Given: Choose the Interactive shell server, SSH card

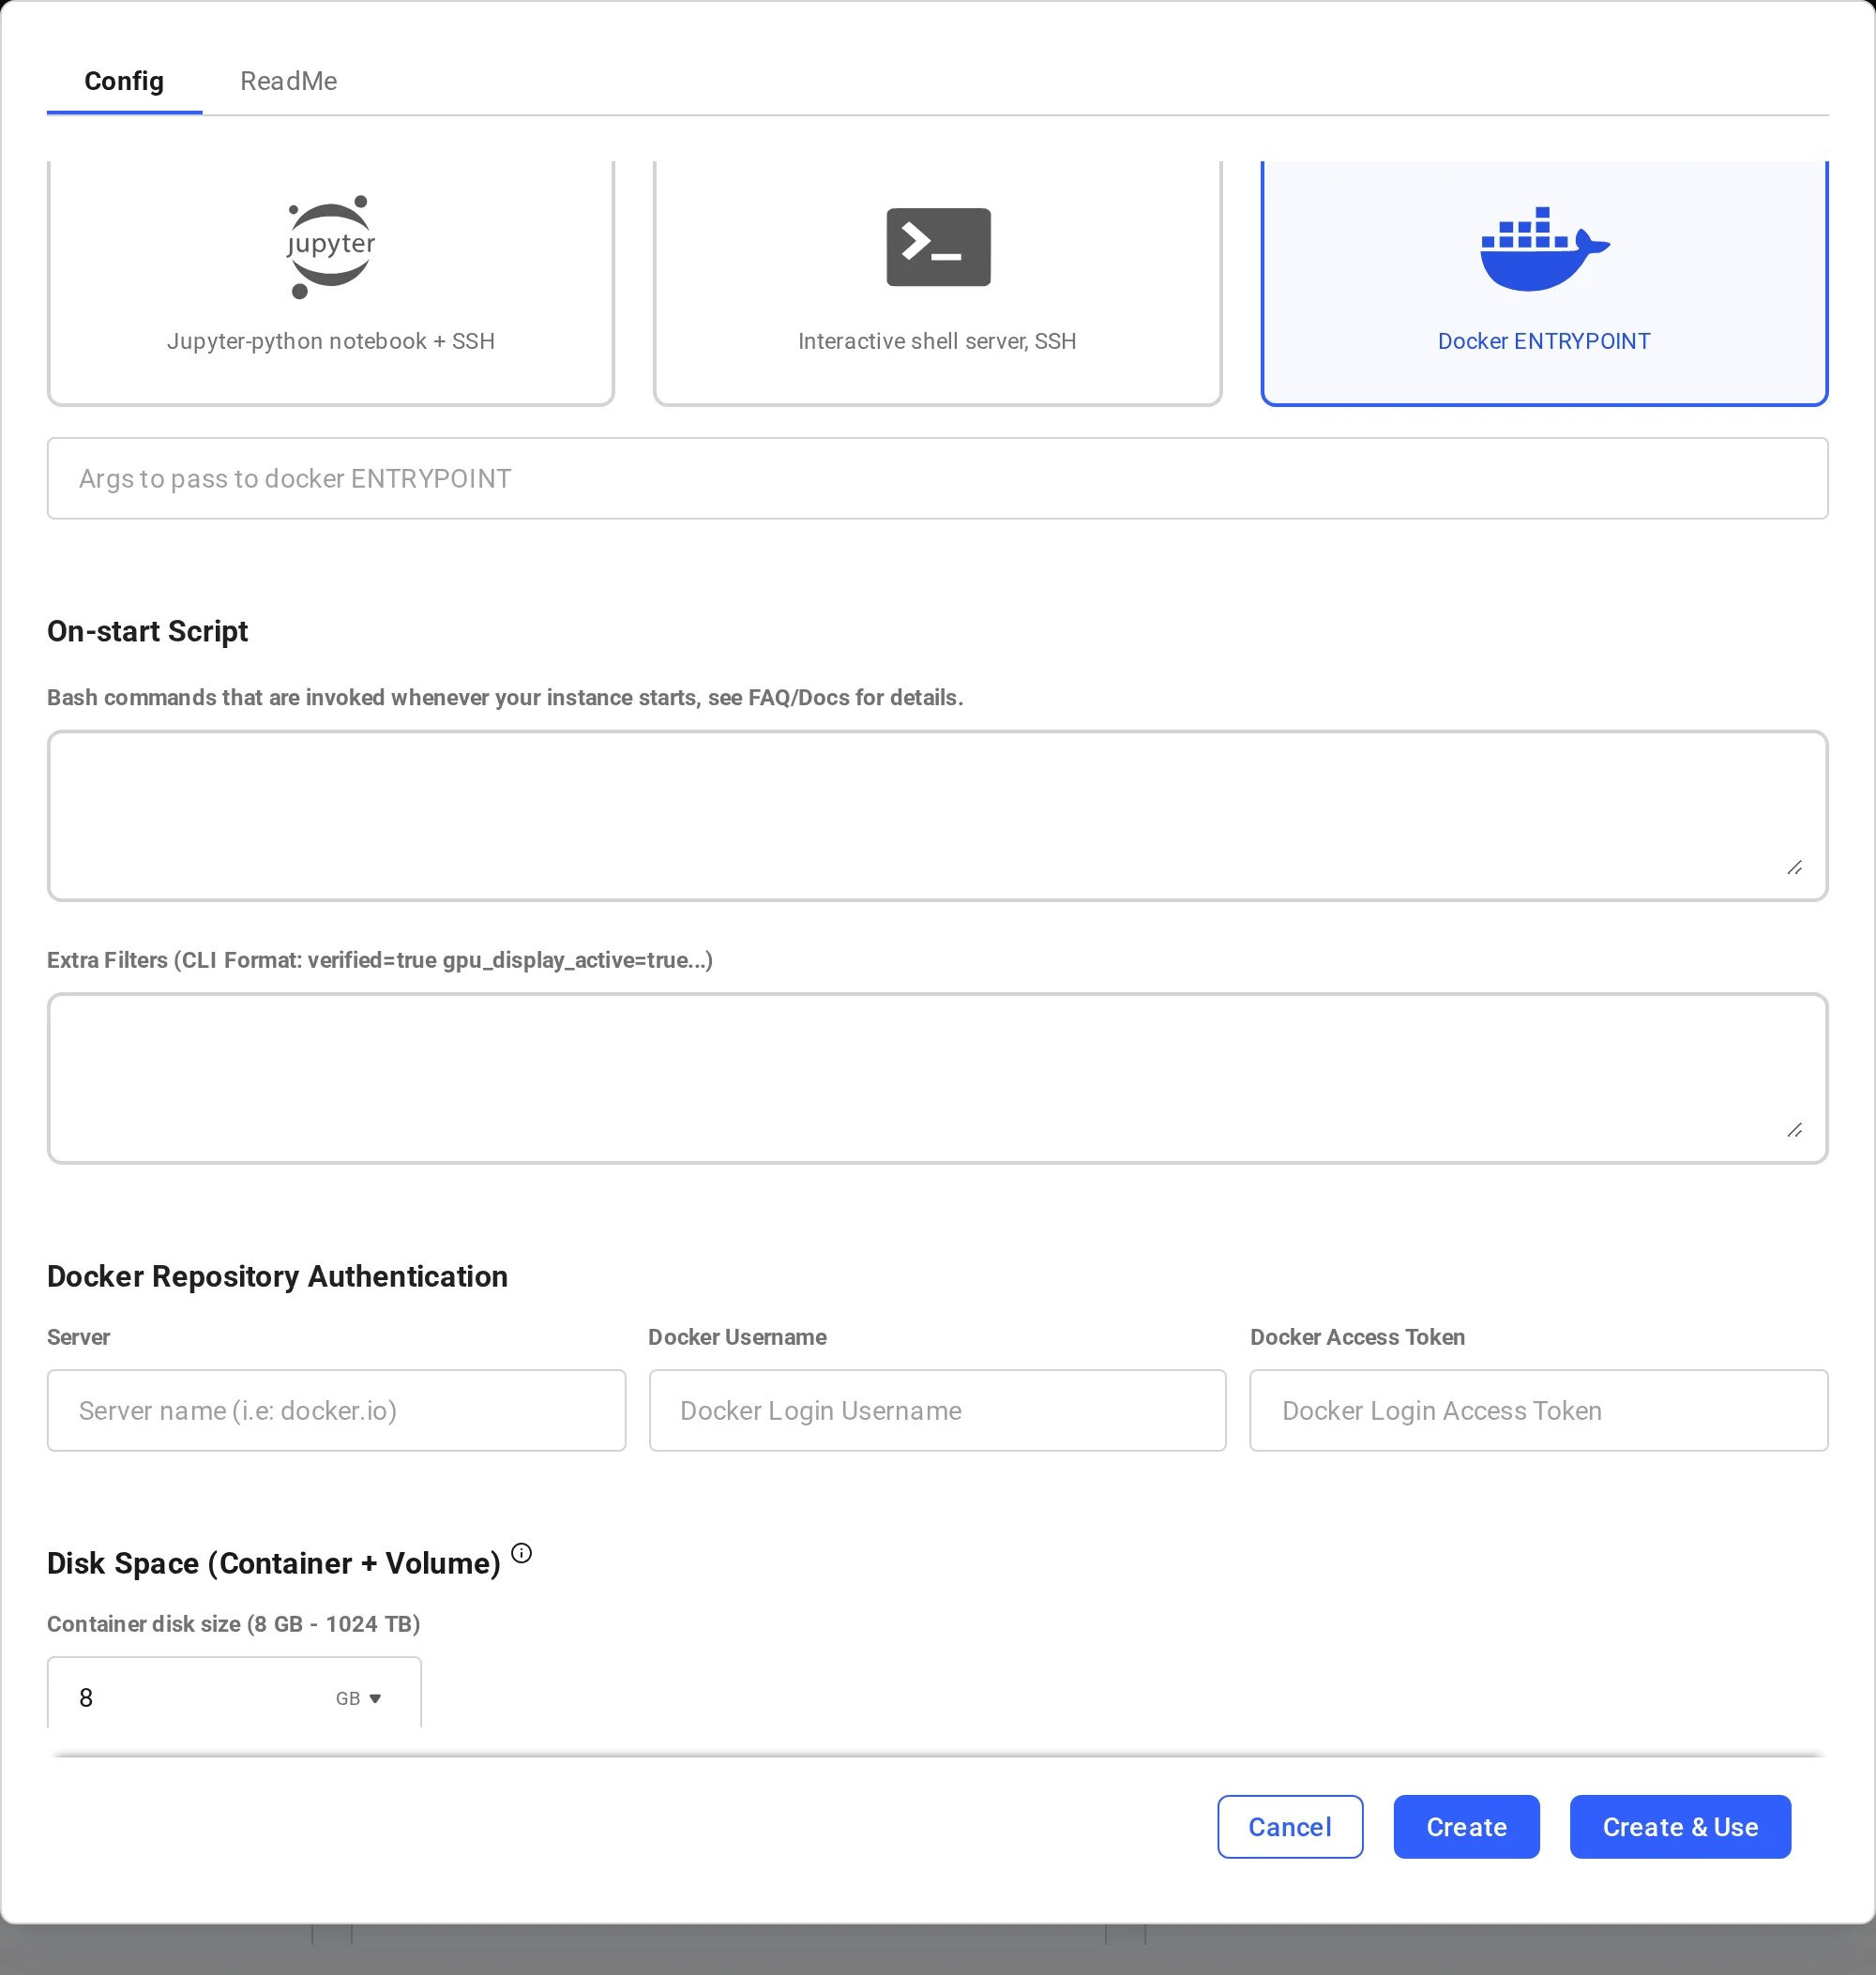Looking at the screenshot, I should pyautogui.click(x=937, y=283).
